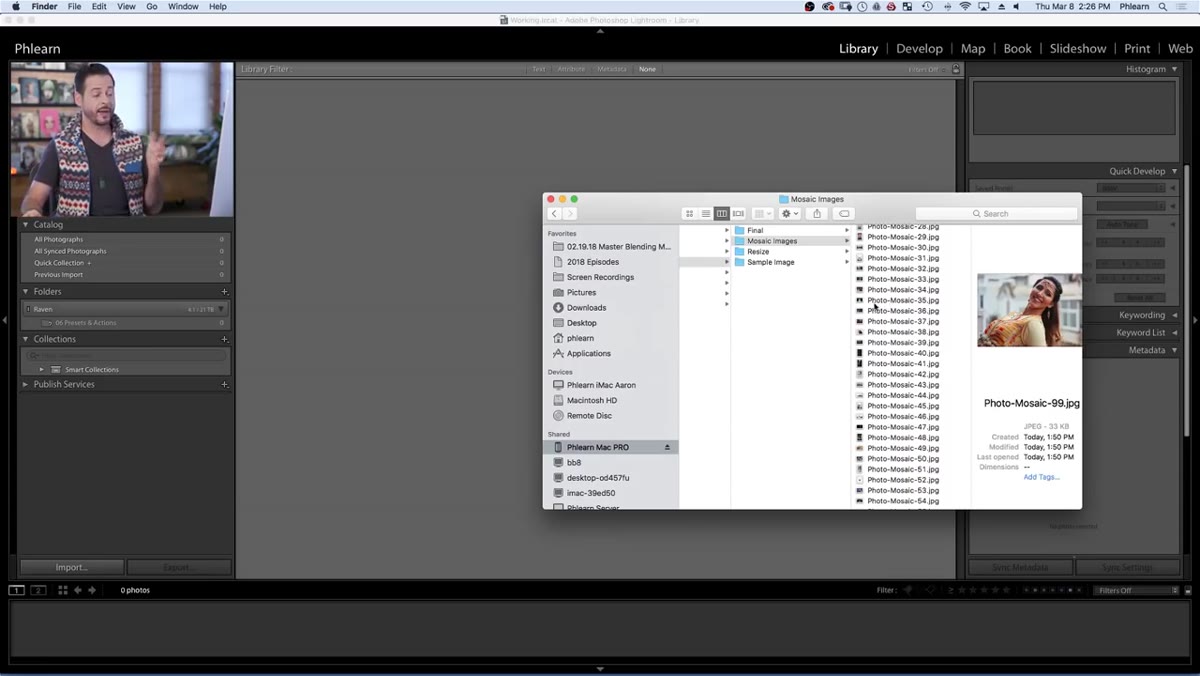Open the Final folder in Finder
Viewport: 1200px width, 676px height.
coord(755,231)
